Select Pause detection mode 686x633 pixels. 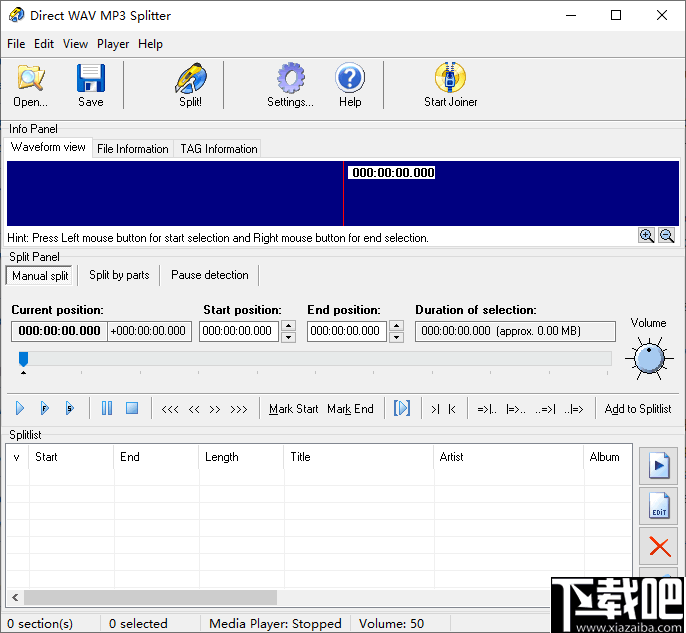[x=210, y=275]
